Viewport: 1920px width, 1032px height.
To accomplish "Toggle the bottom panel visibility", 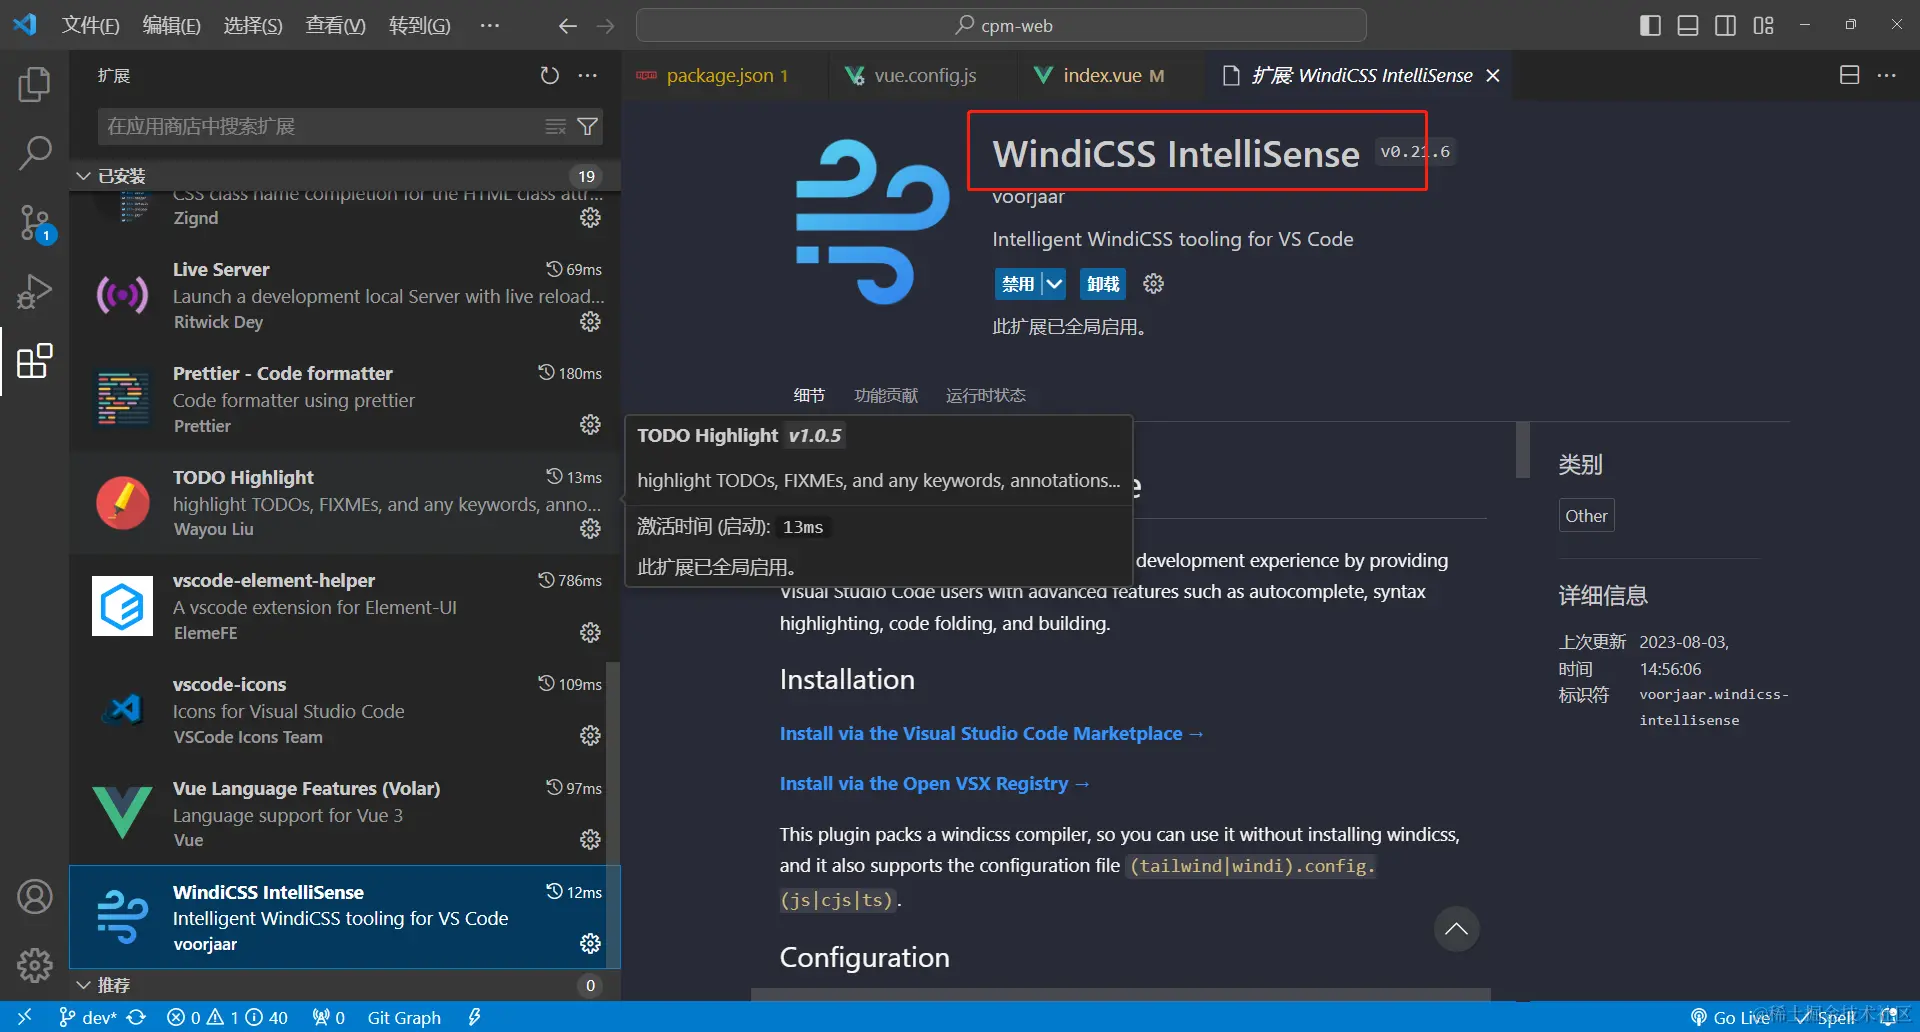I will tap(1687, 25).
